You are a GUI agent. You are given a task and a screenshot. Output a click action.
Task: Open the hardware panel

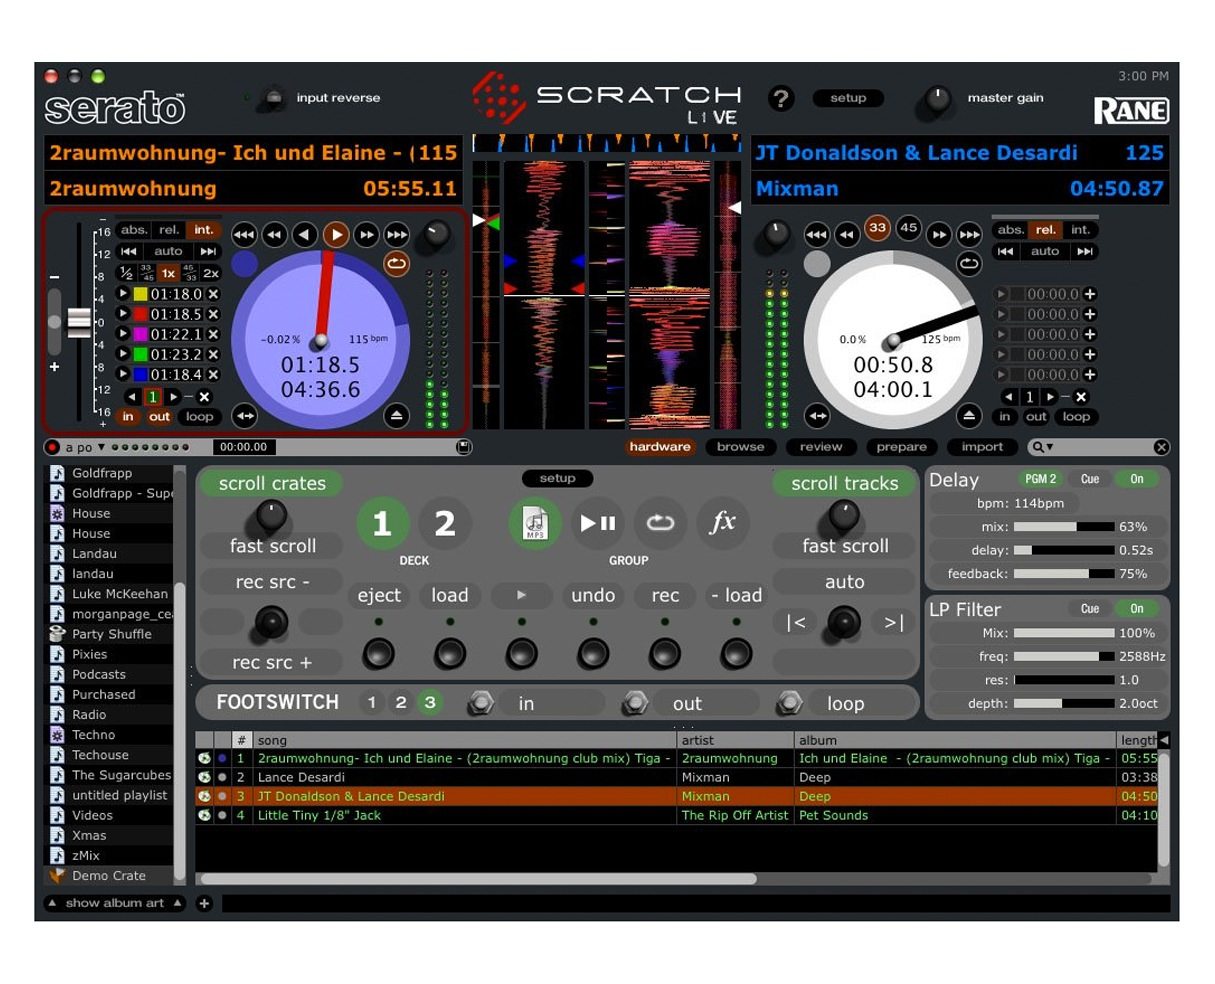660,447
